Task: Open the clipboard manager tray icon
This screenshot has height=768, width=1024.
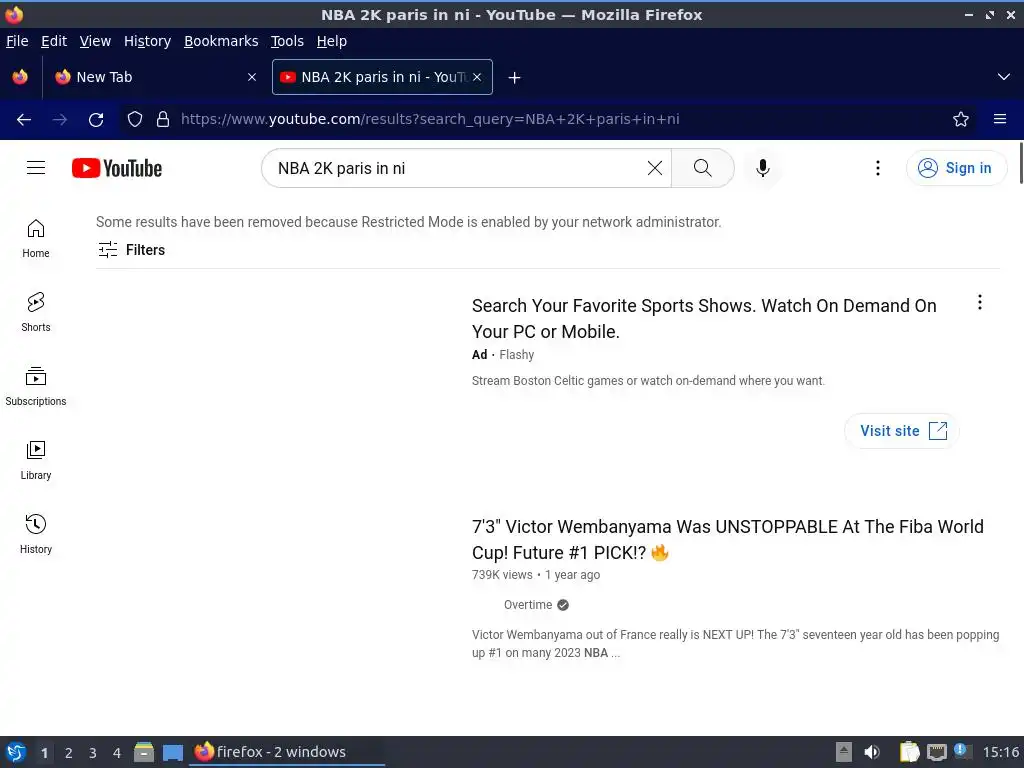Action: point(909,752)
